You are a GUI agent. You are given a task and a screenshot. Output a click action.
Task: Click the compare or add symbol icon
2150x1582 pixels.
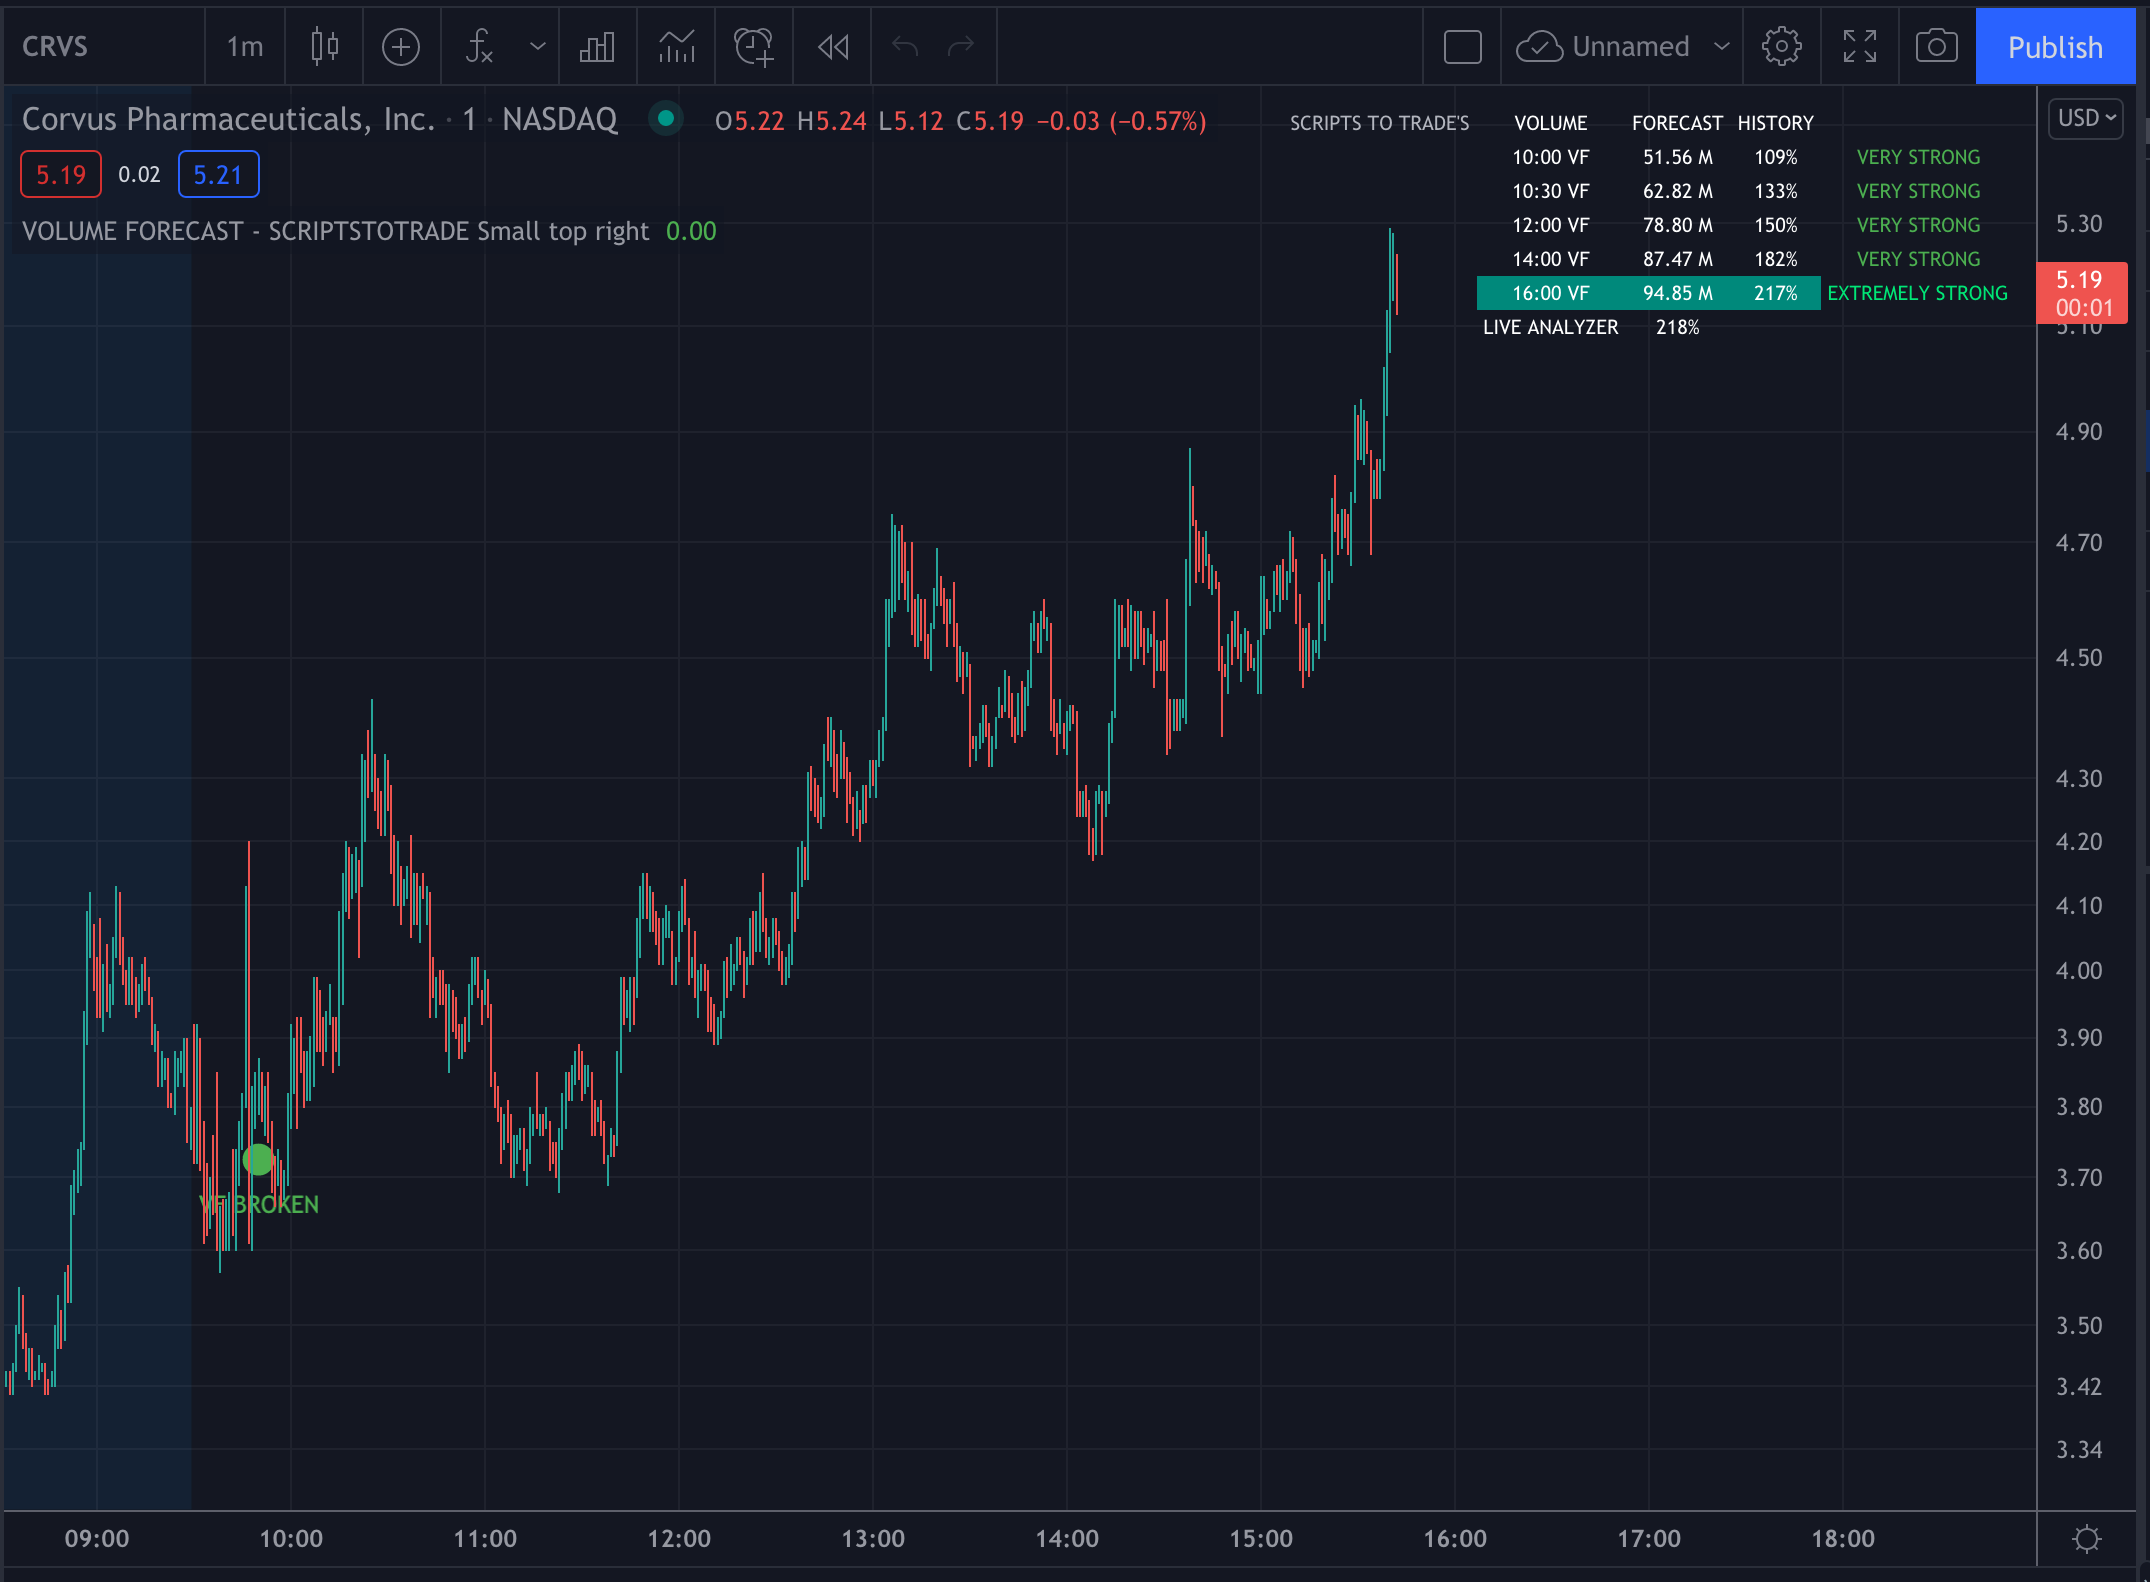click(401, 47)
